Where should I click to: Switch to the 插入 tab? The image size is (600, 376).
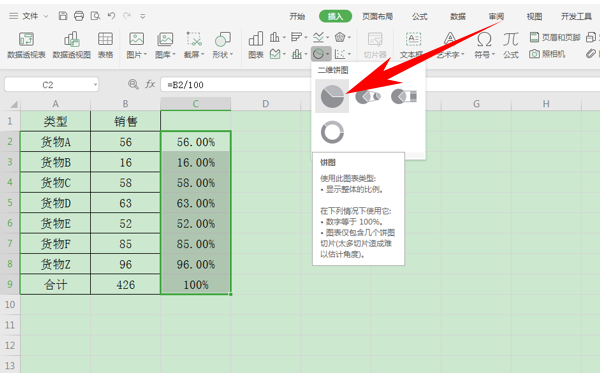coord(335,16)
